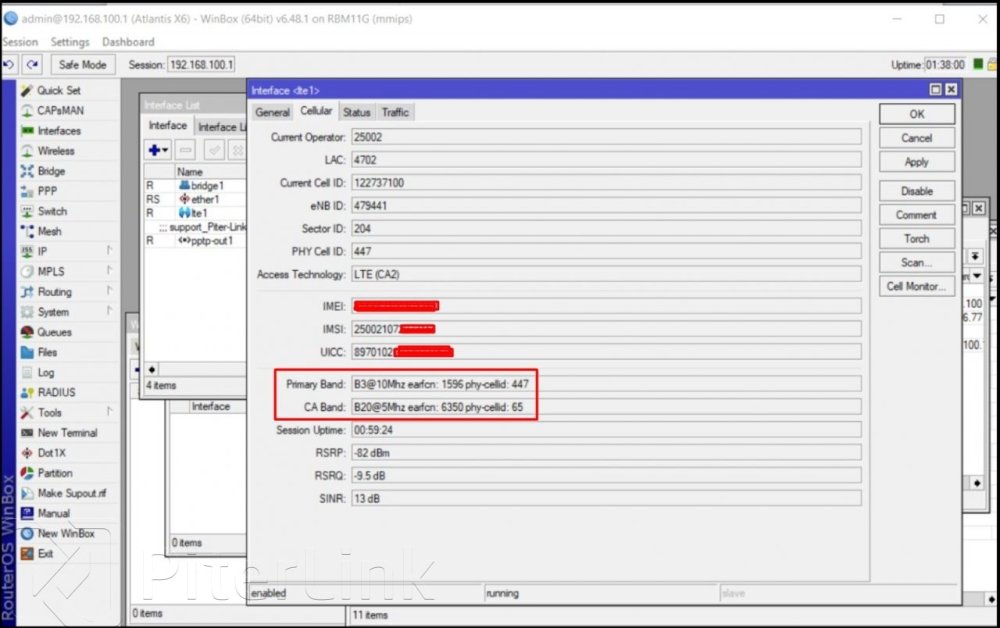1000x628 pixels.
Task: Click the redo arrow icon
Action: pyautogui.click(x=32, y=64)
